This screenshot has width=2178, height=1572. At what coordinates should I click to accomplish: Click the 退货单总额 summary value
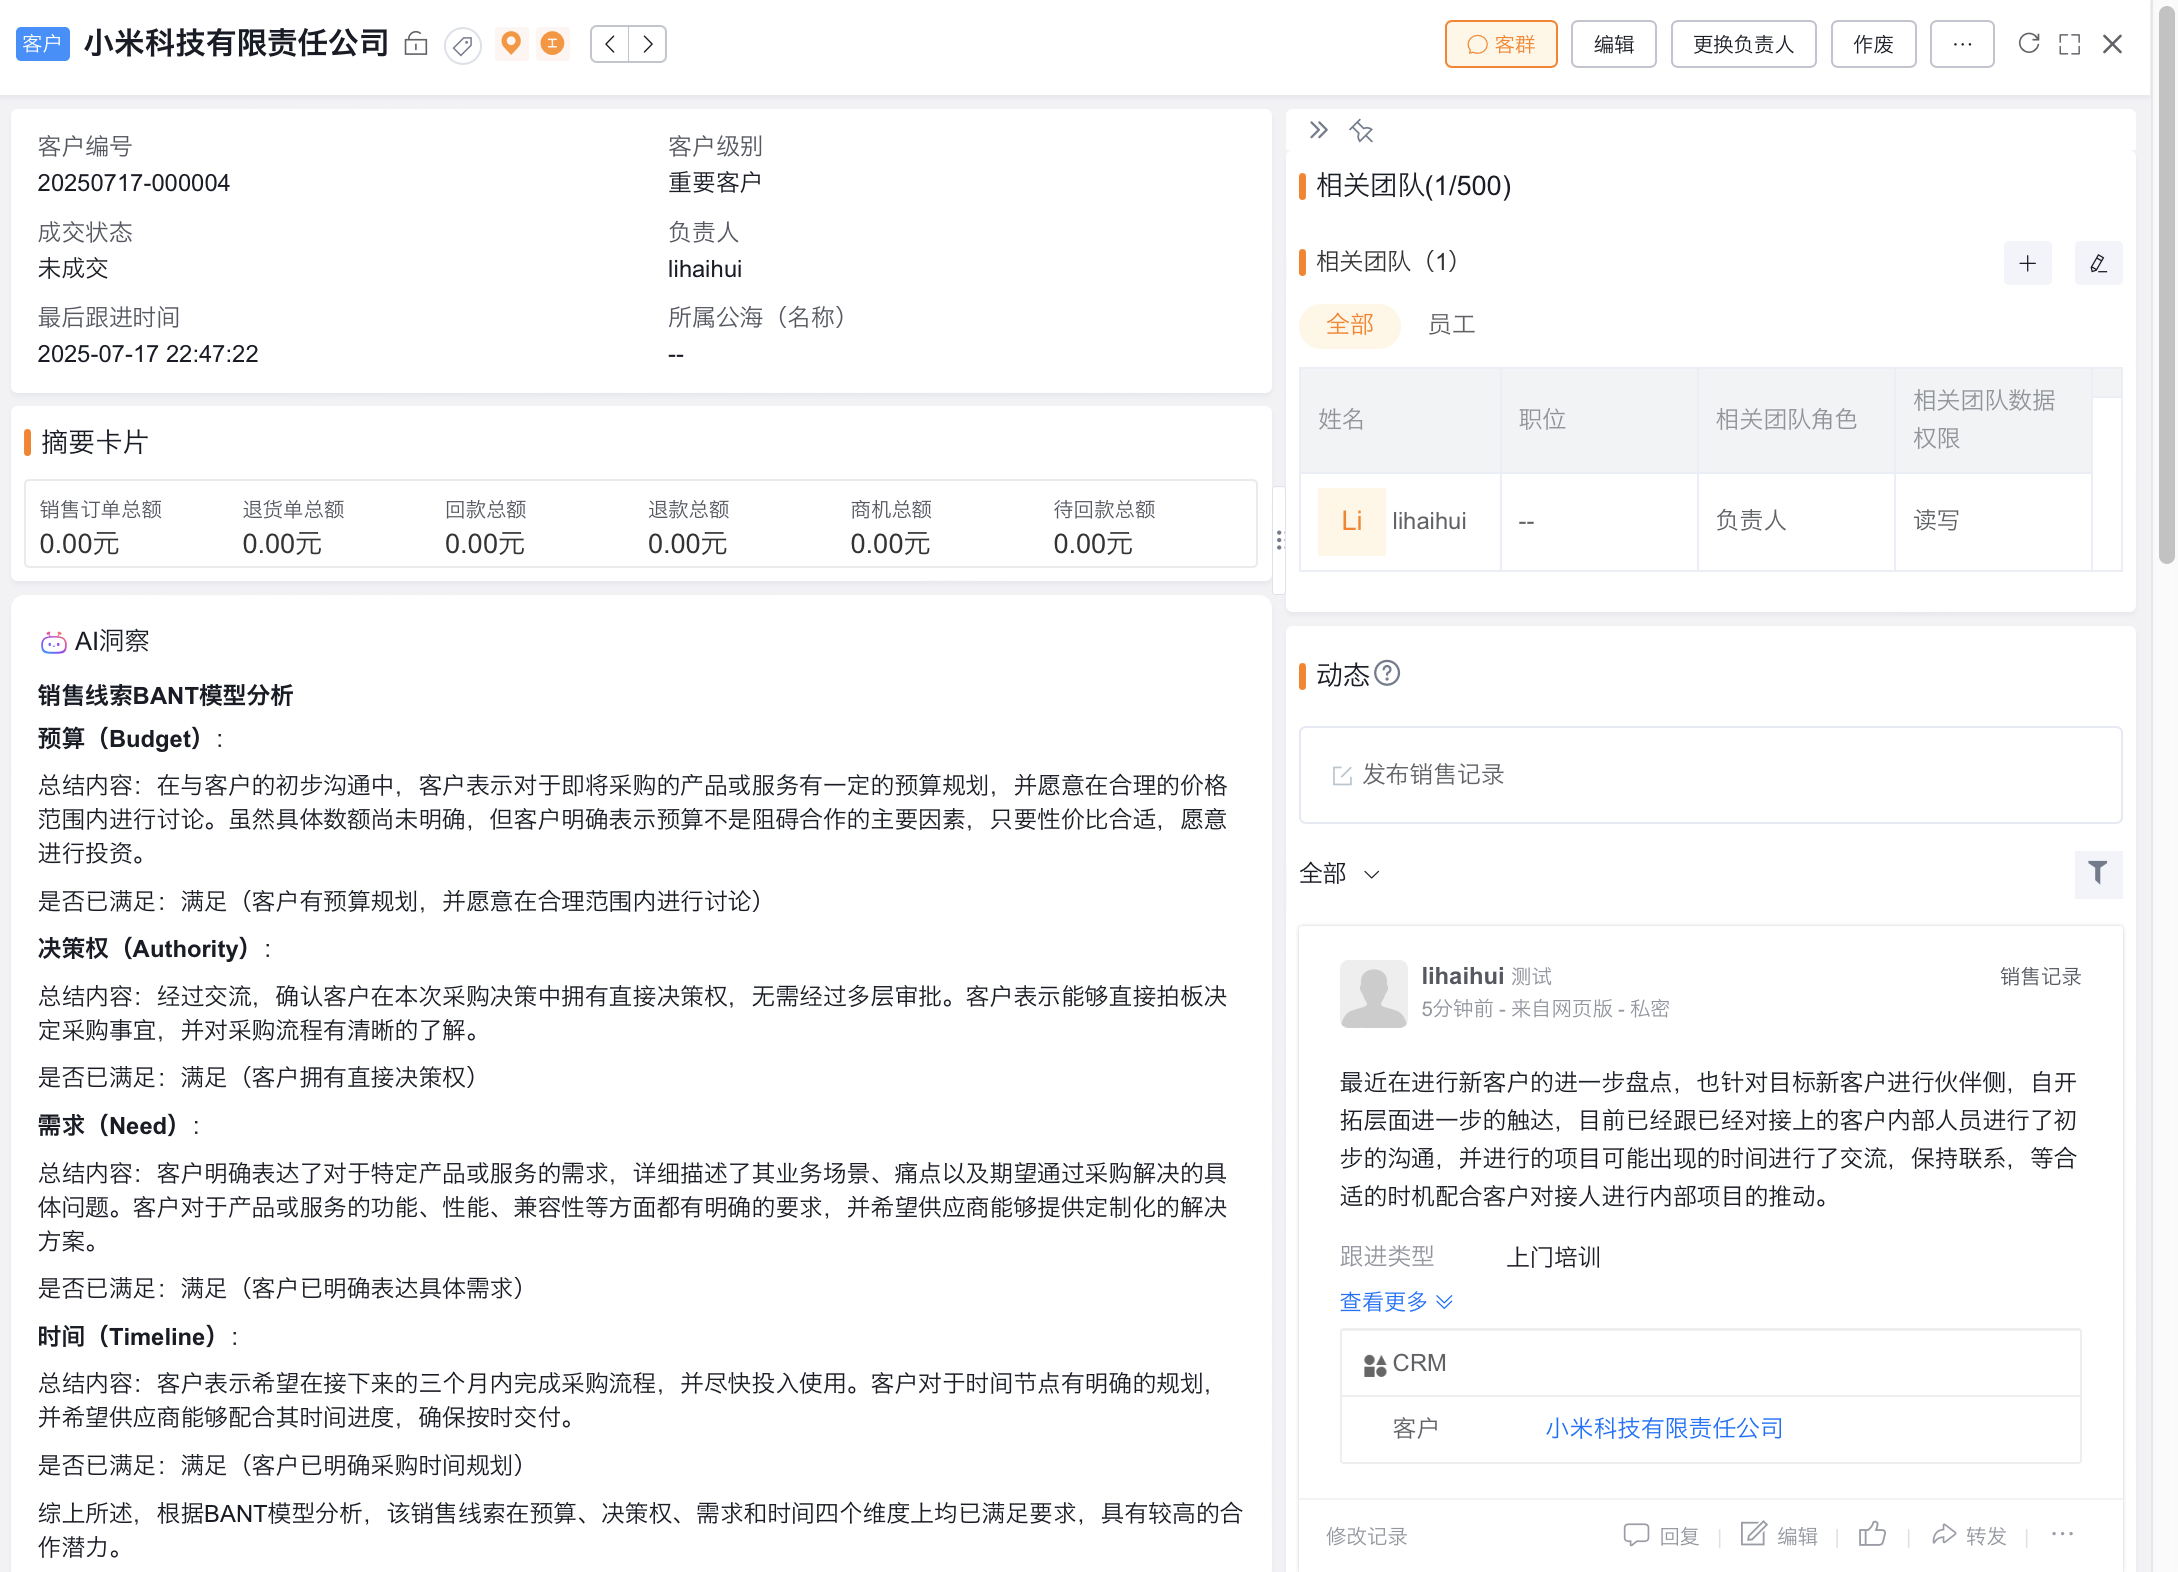[x=282, y=544]
